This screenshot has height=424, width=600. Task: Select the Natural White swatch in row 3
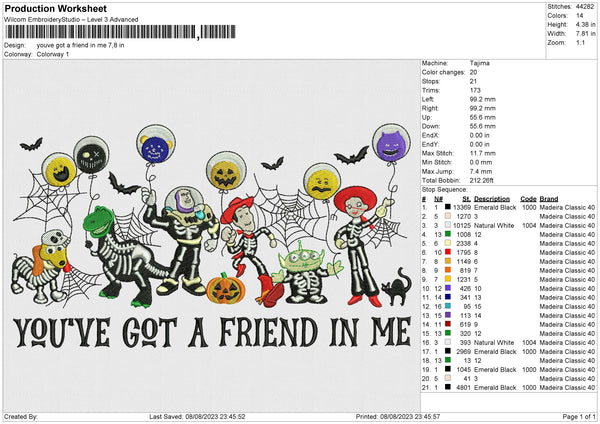coord(447,225)
